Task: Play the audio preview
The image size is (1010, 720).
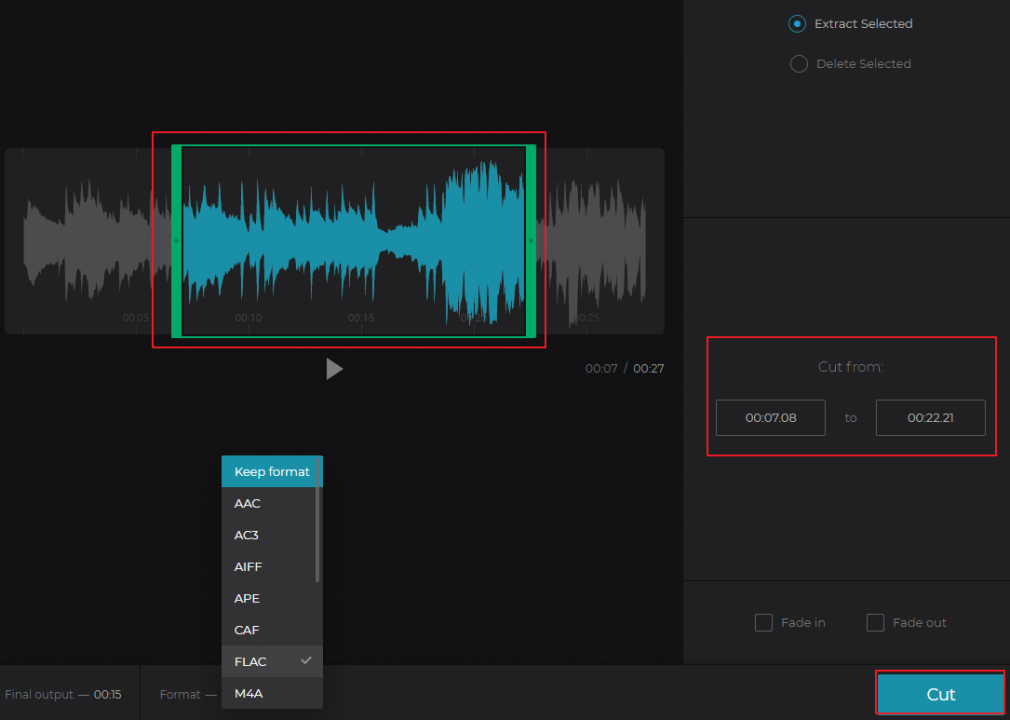Action: pyautogui.click(x=334, y=369)
